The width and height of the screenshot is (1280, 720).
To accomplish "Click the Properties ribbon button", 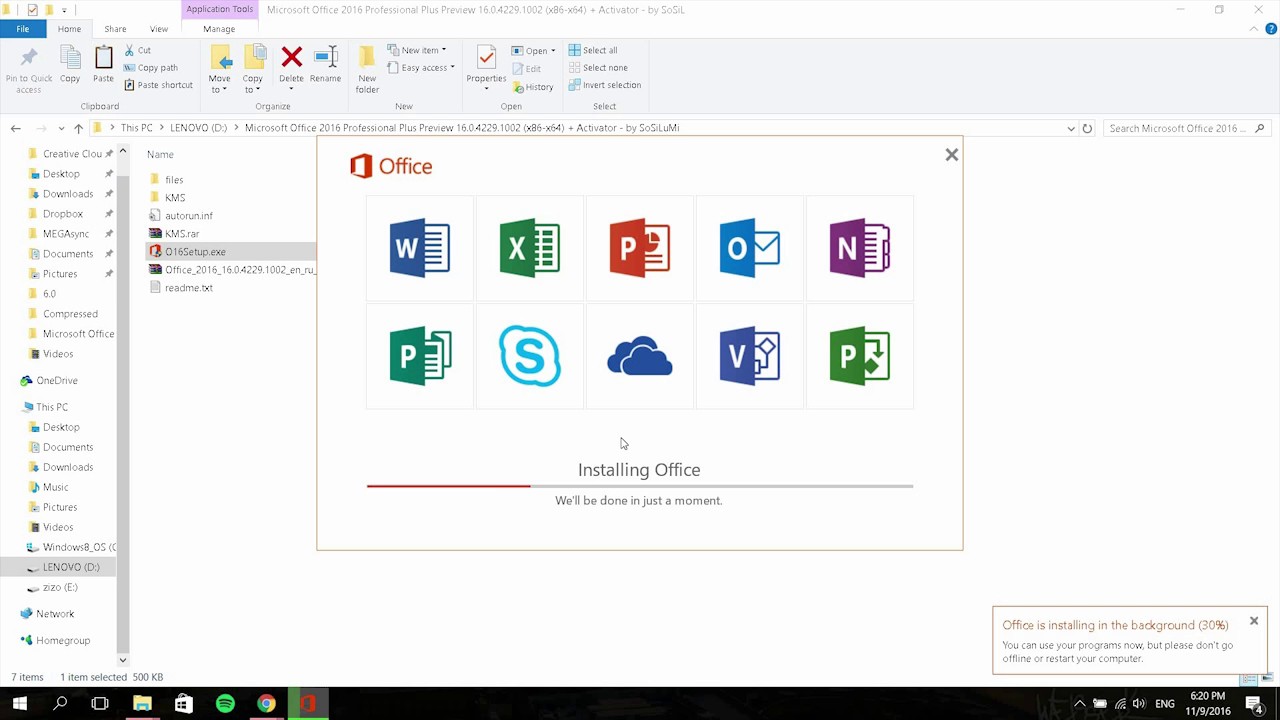I will click(486, 68).
